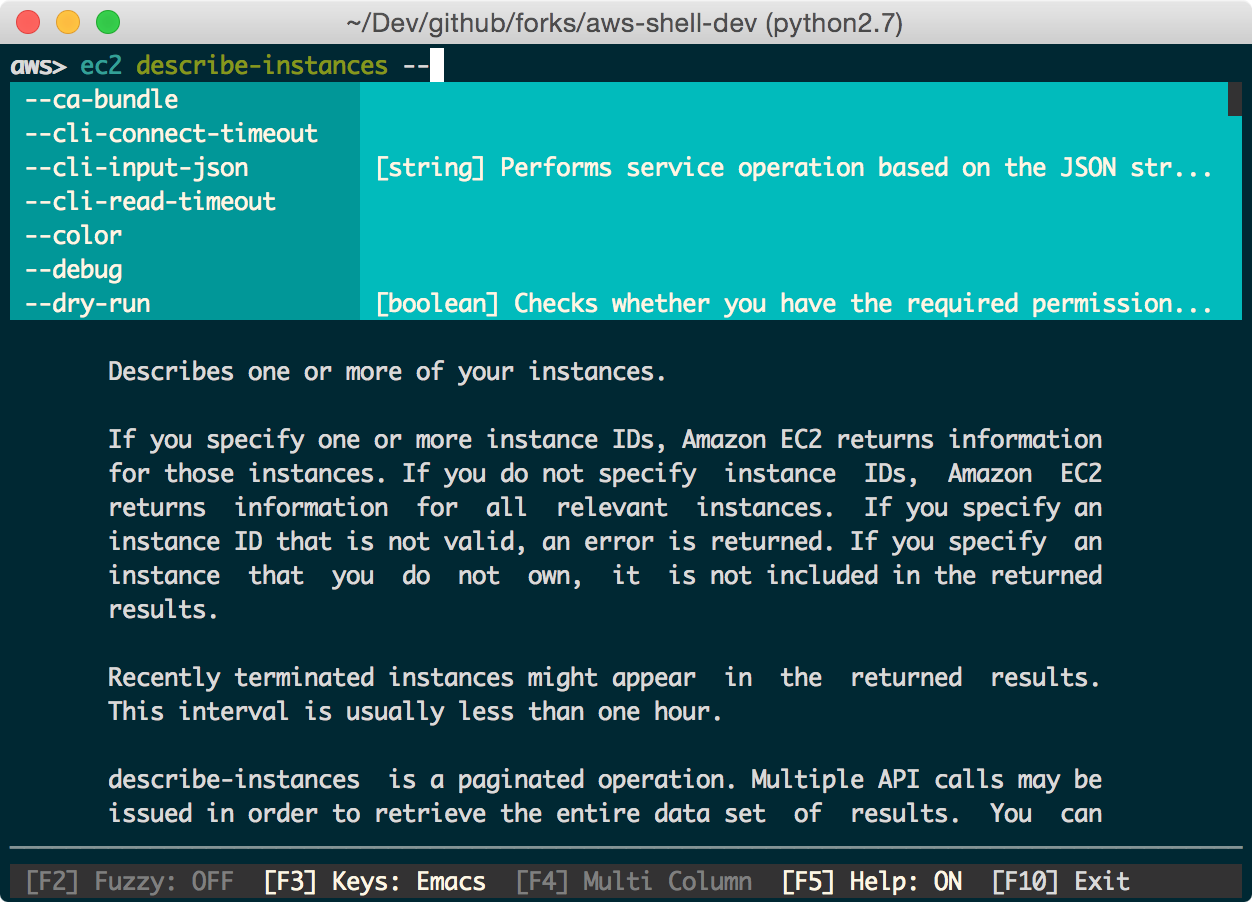The width and height of the screenshot is (1252, 902).
Task: Select the --debug completion option
Action: [x=184, y=269]
